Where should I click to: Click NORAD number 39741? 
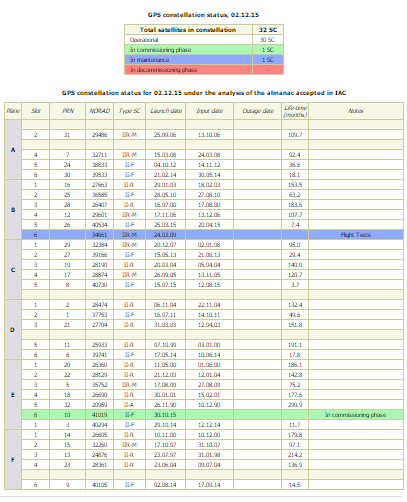[99, 355]
